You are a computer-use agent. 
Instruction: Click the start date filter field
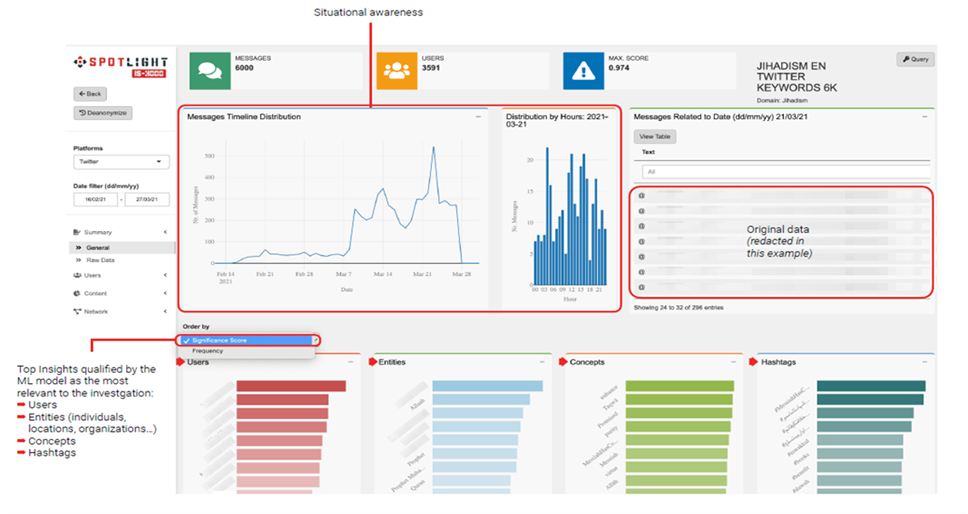tap(95, 199)
